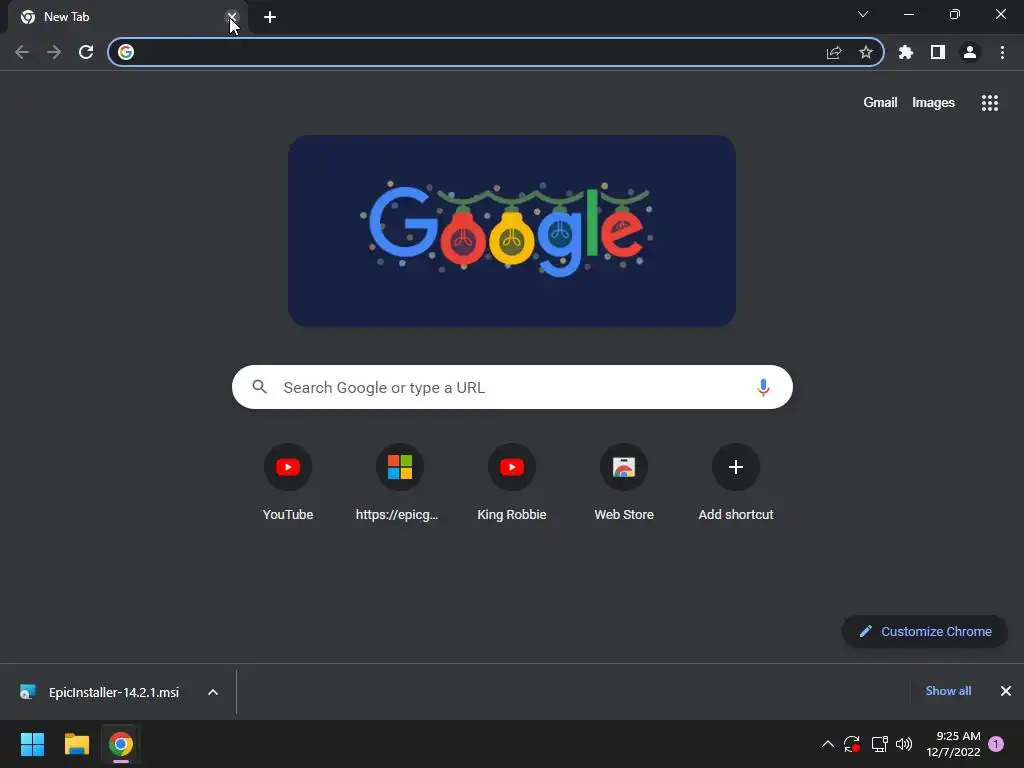Open network tray icon

879,744
